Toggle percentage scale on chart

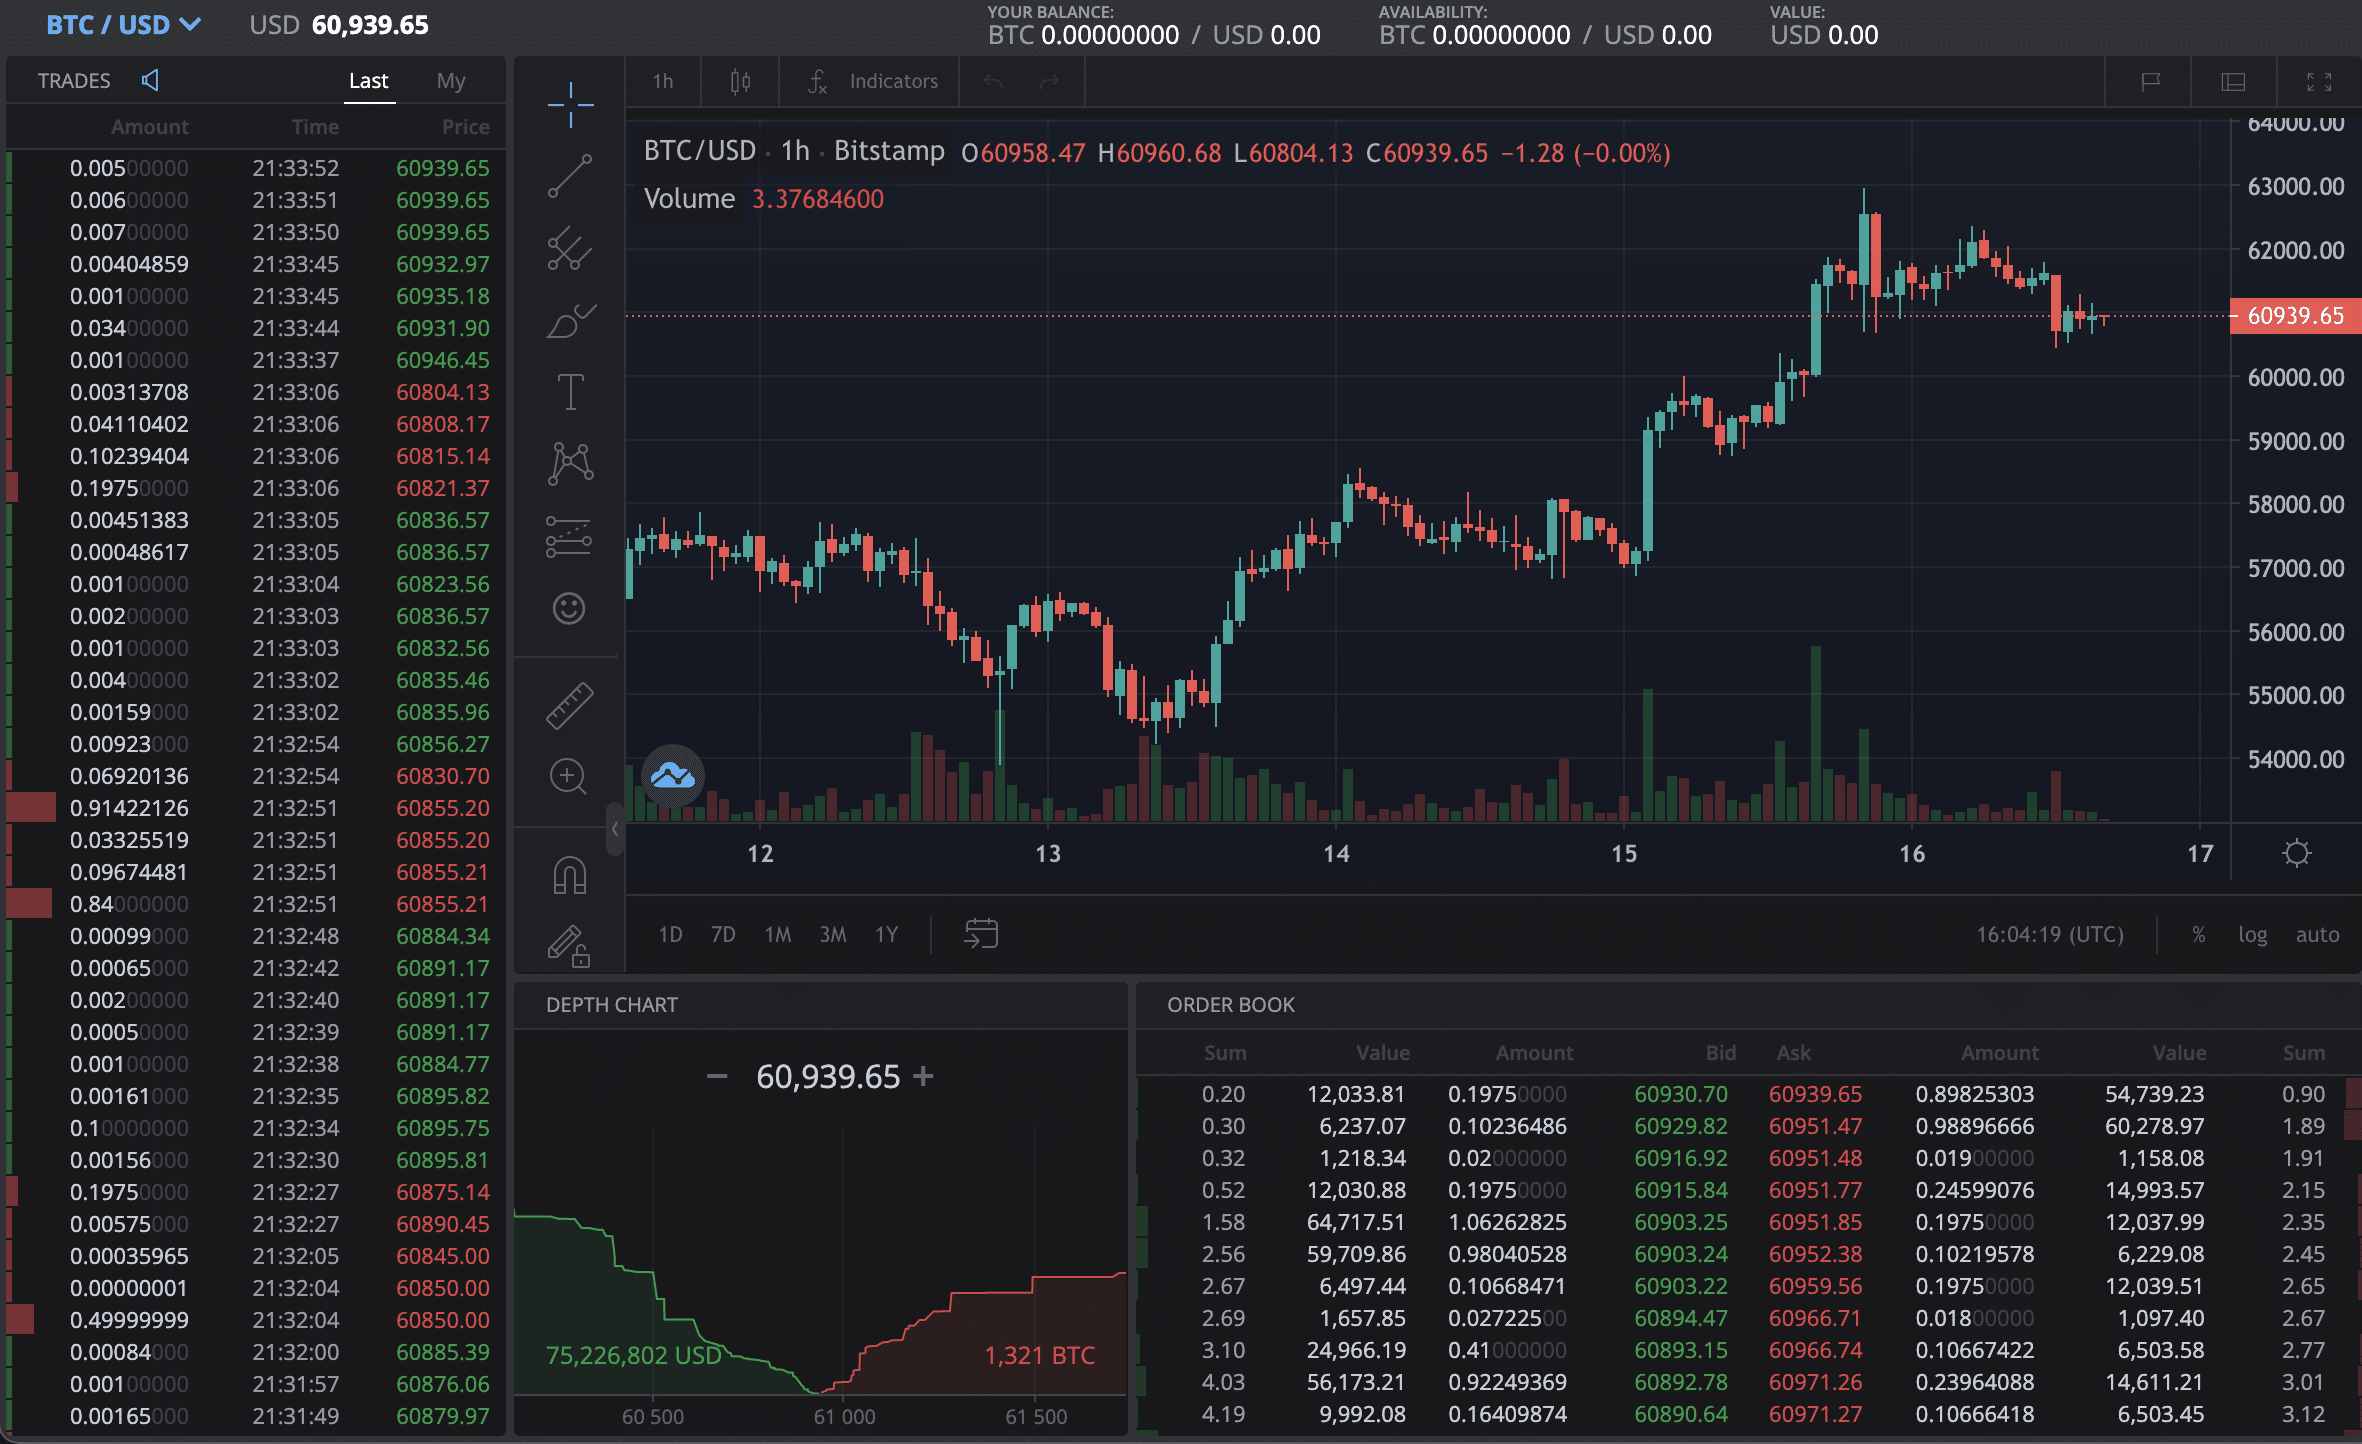[2199, 934]
